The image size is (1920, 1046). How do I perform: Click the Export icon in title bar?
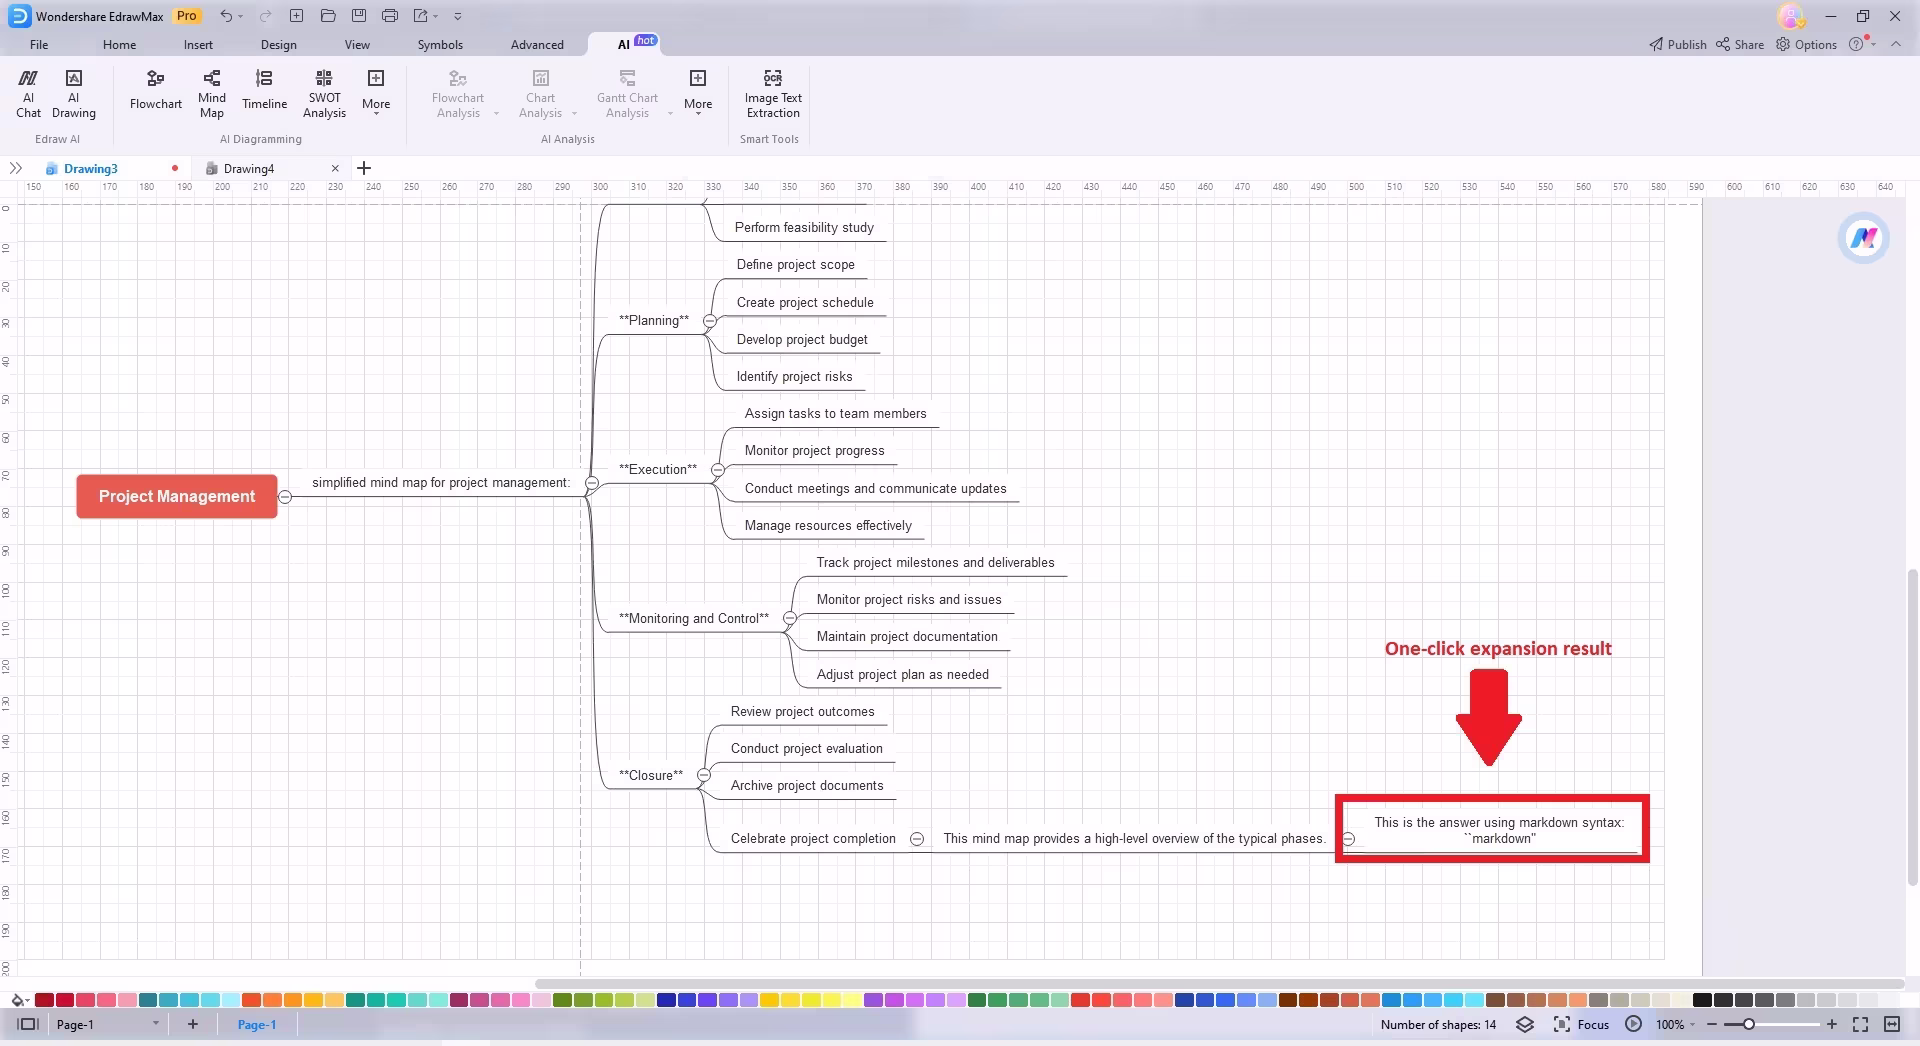[x=421, y=16]
